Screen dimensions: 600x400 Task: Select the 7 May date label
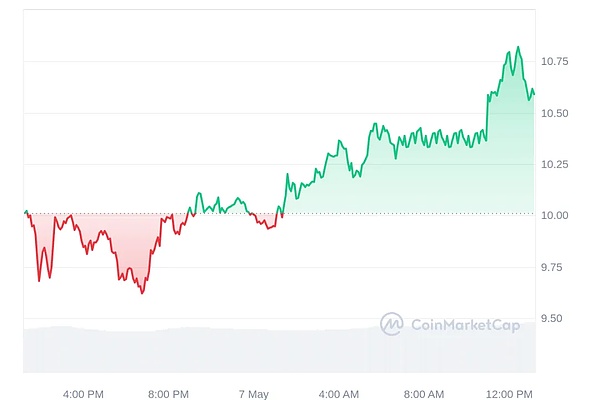coord(254,393)
